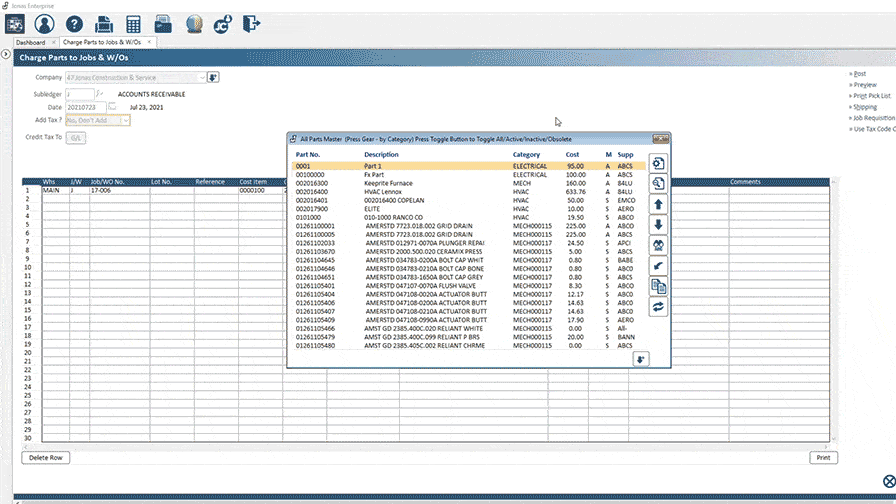The width and height of the screenshot is (896, 504).
Task: Click the Print Pick List link
Action: click(x=871, y=96)
